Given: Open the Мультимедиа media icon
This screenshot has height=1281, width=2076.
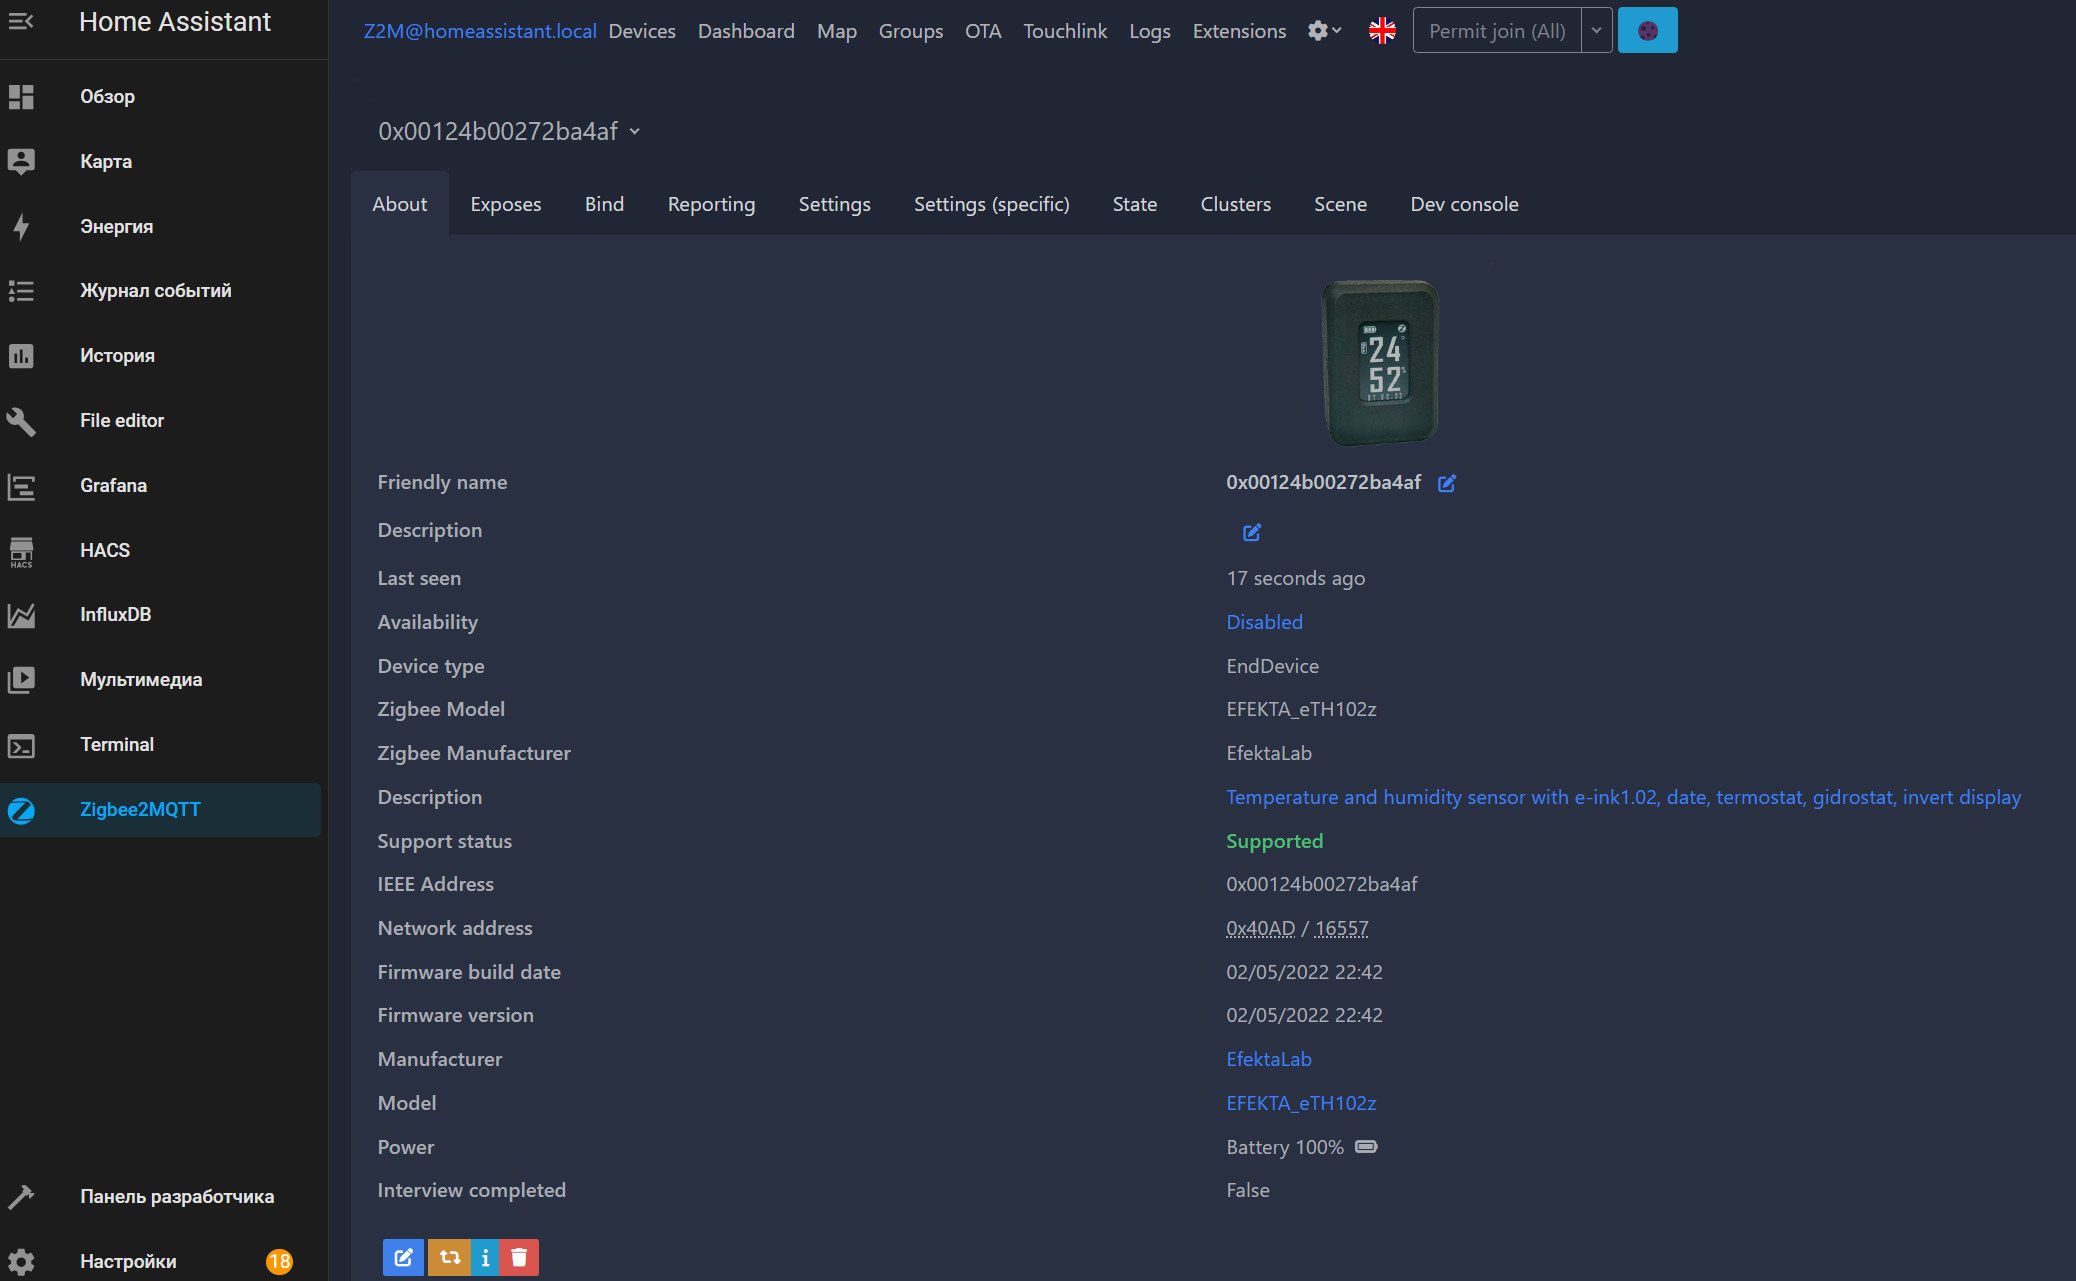Looking at the screenshot, I should [x=21, y=680].
